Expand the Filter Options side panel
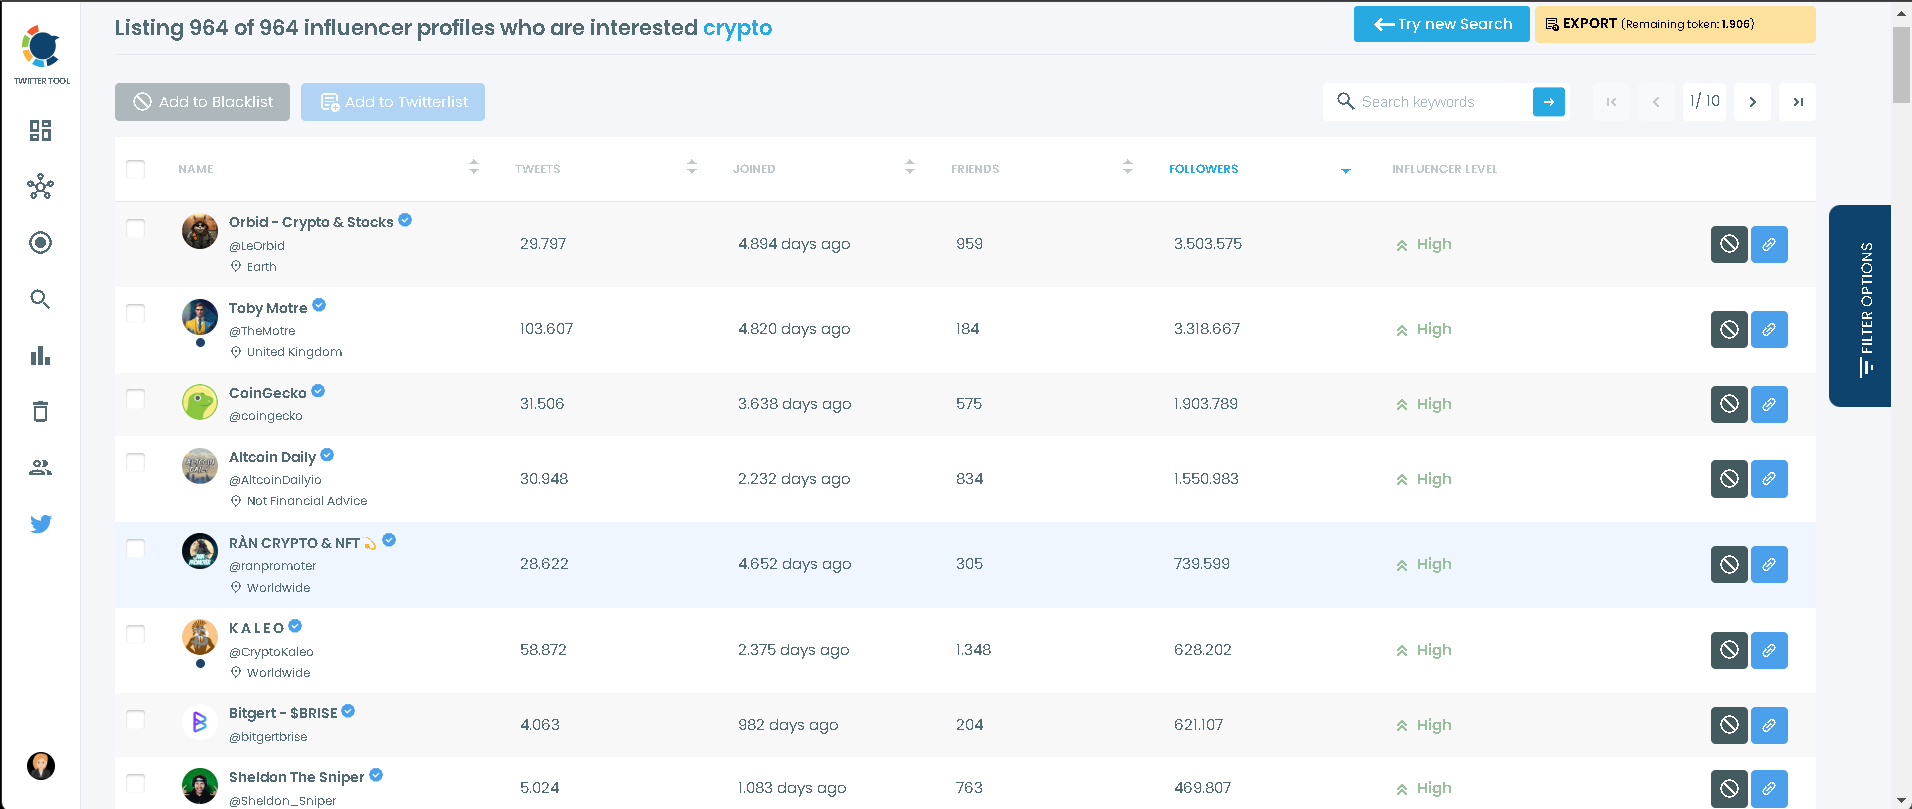 [x=1860, y=306]
